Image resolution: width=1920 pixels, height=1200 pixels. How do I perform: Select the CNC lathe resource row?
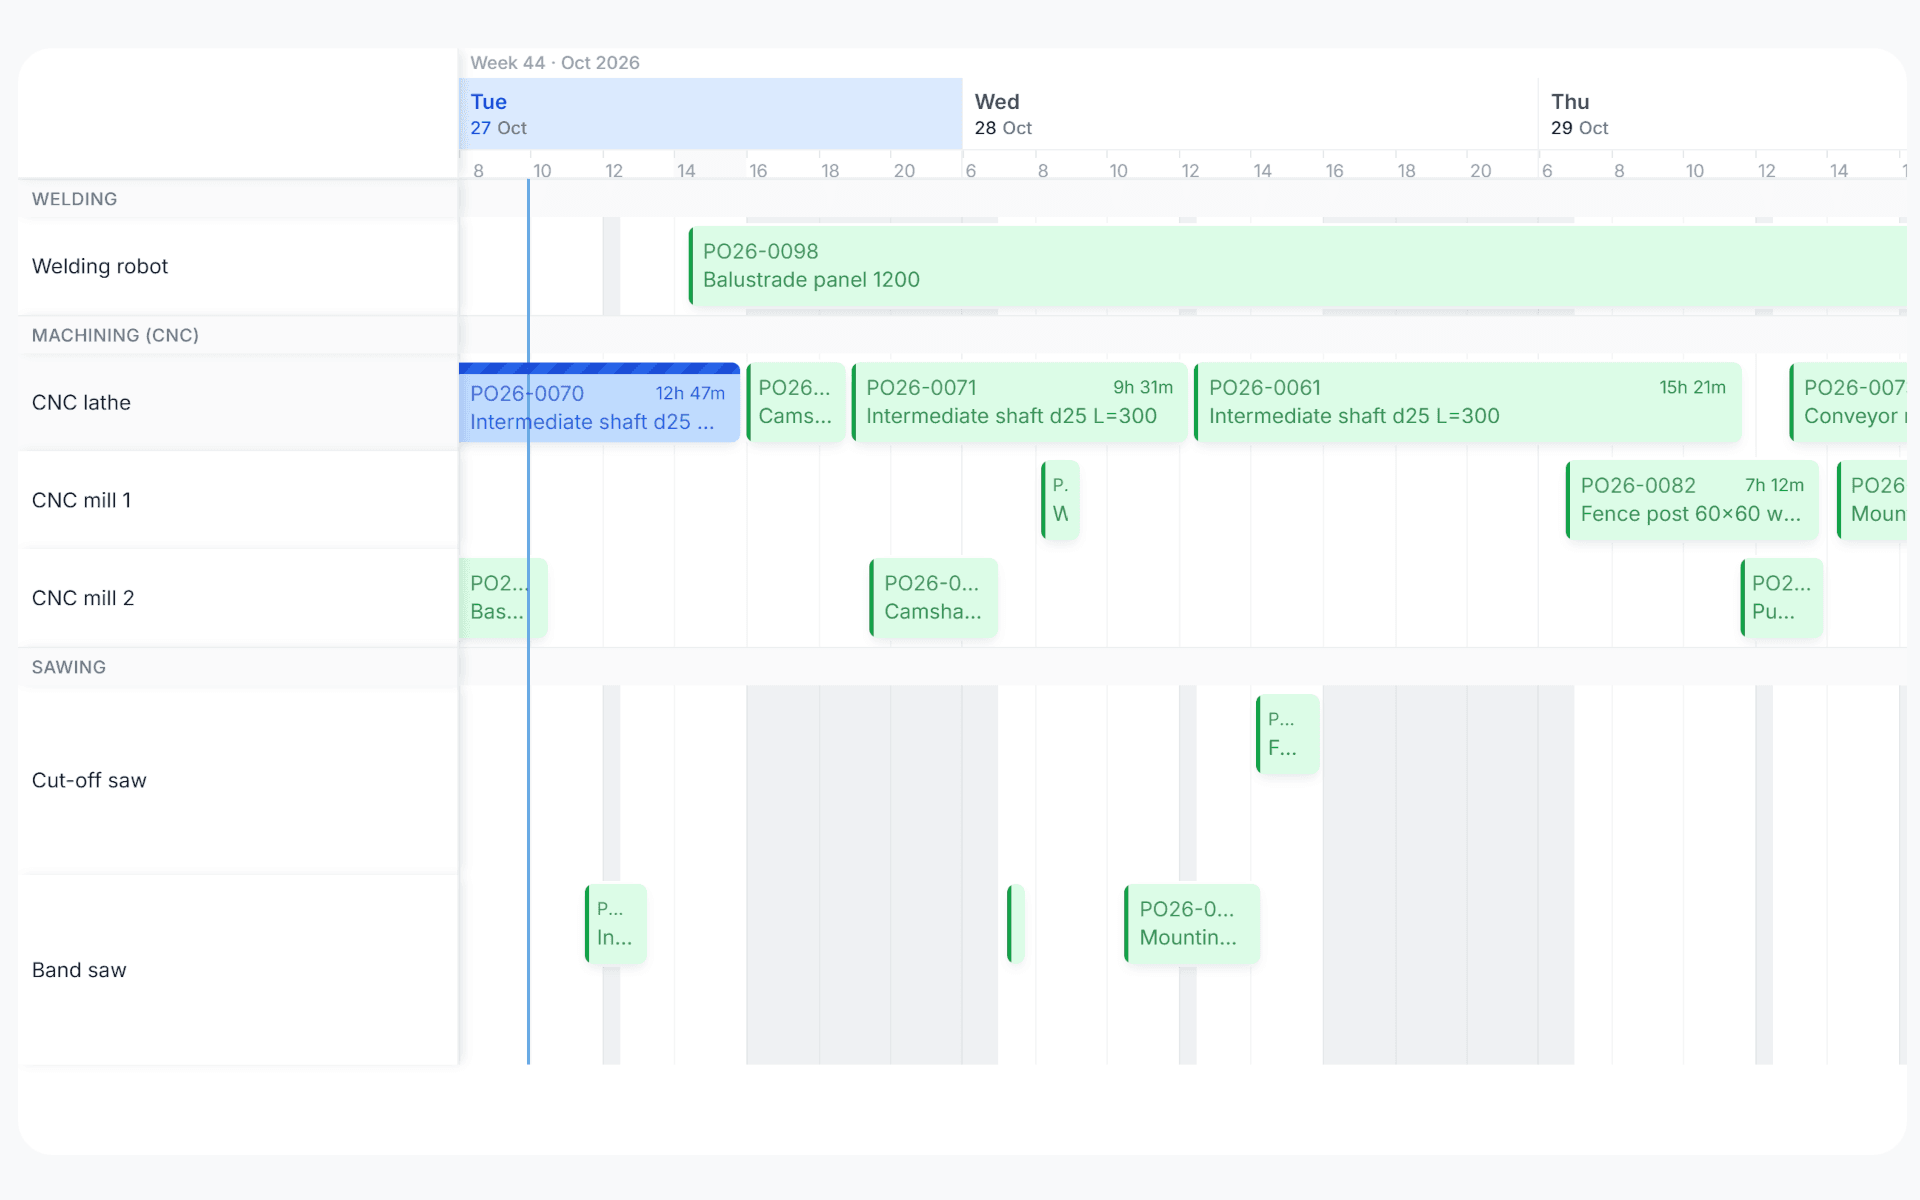click(x=238, y=402)
